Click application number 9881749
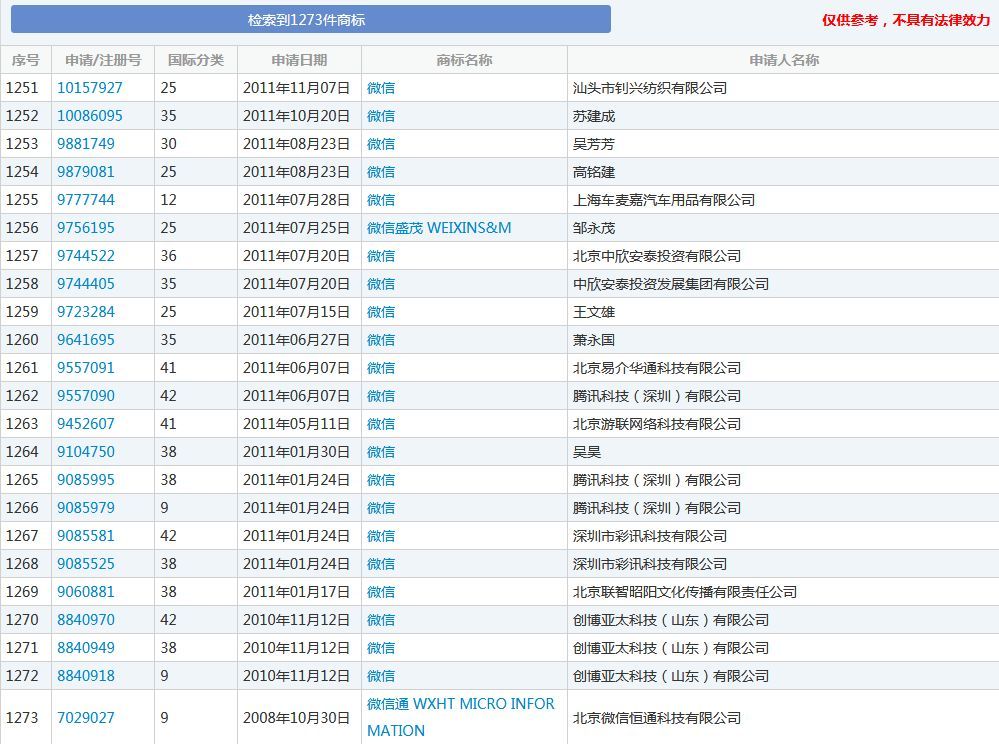The width and height of the screenshot is (999, 744). [x=86, y=144]
